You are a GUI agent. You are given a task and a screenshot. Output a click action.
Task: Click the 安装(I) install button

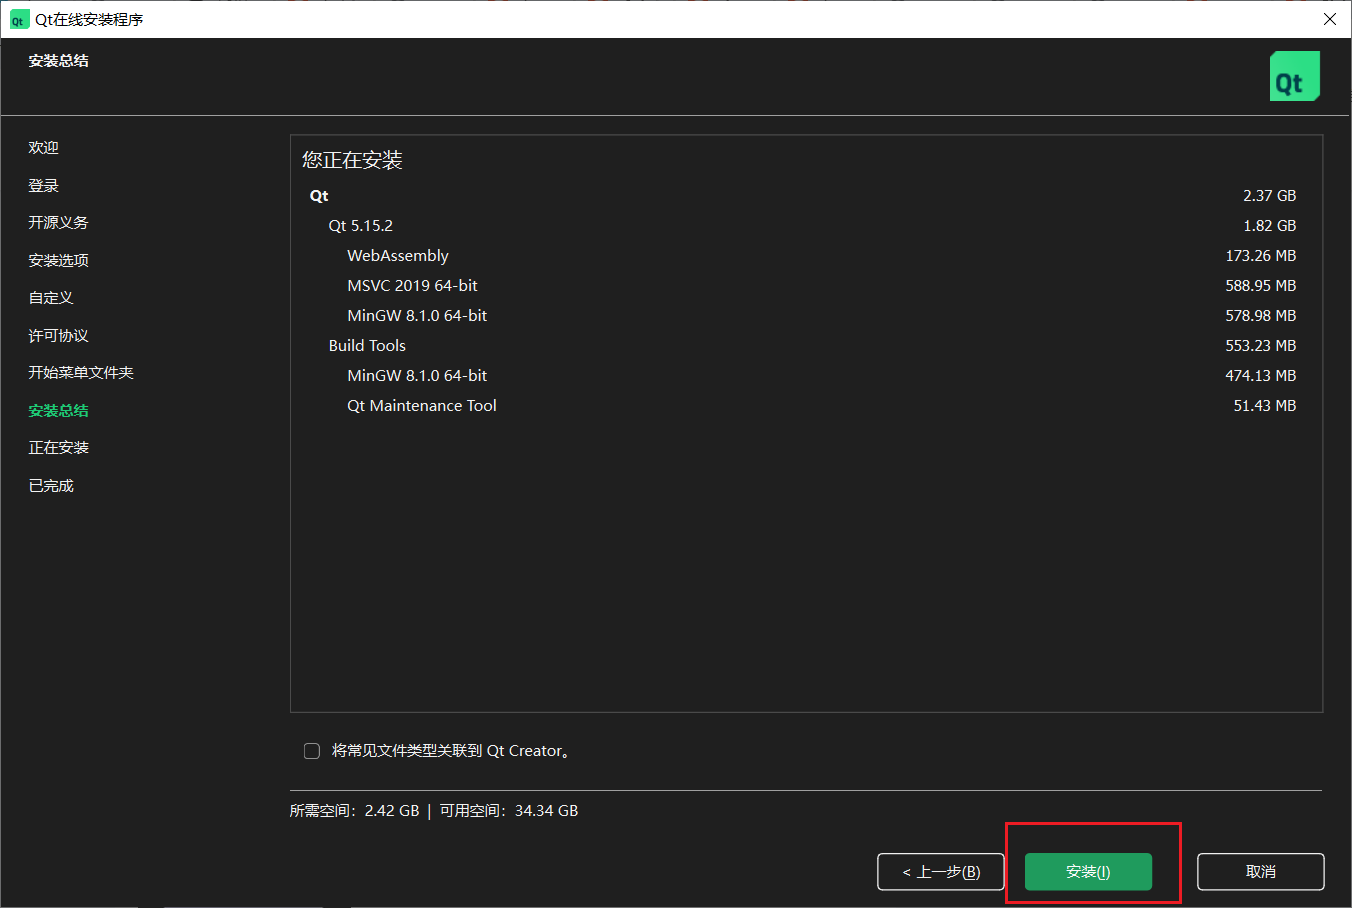click(x=1088, y=872)
